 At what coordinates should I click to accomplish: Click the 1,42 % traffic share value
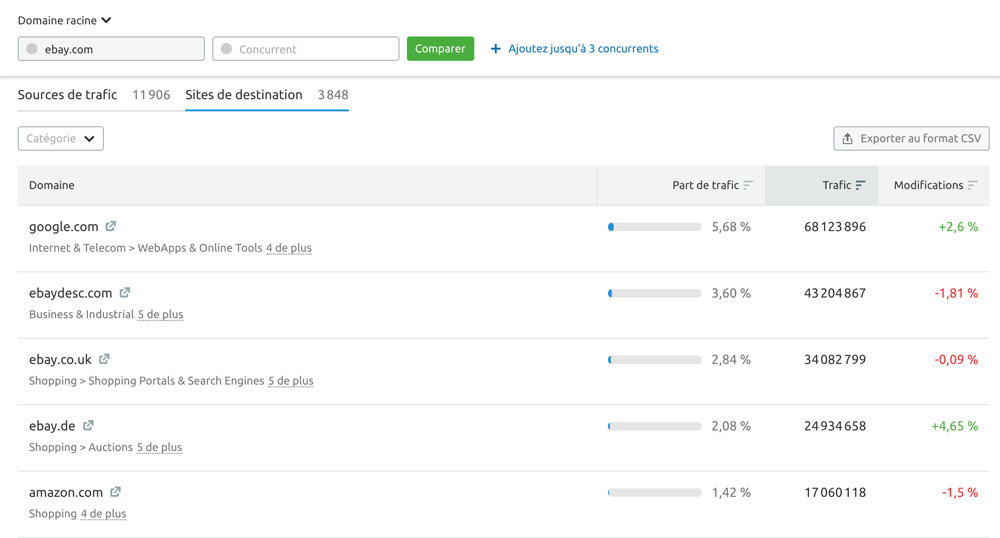732,492
